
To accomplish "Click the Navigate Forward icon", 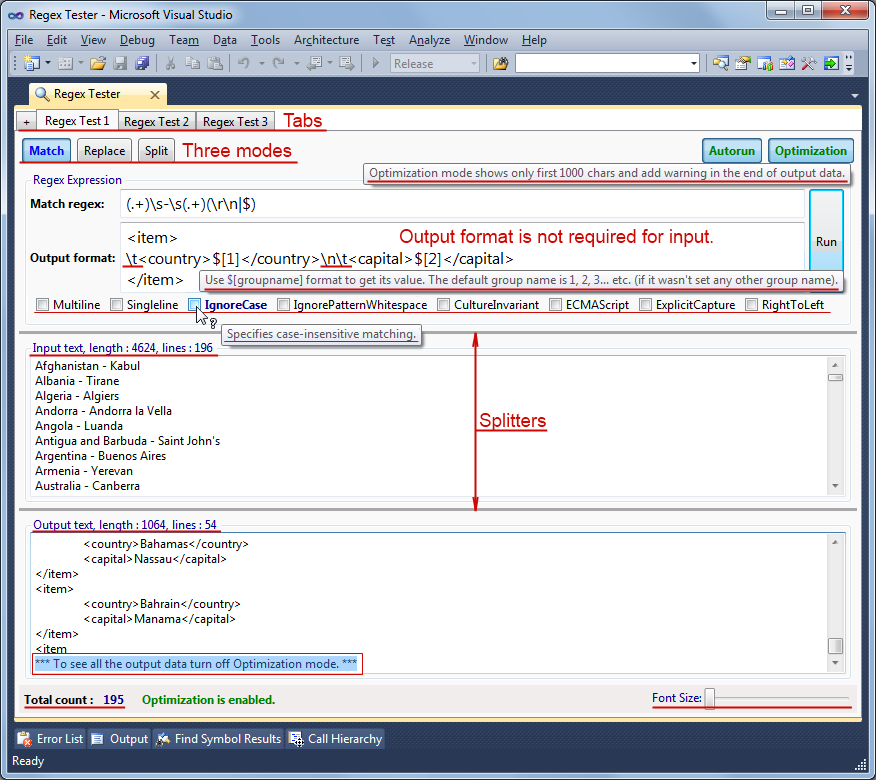I will tap(347, 63).
